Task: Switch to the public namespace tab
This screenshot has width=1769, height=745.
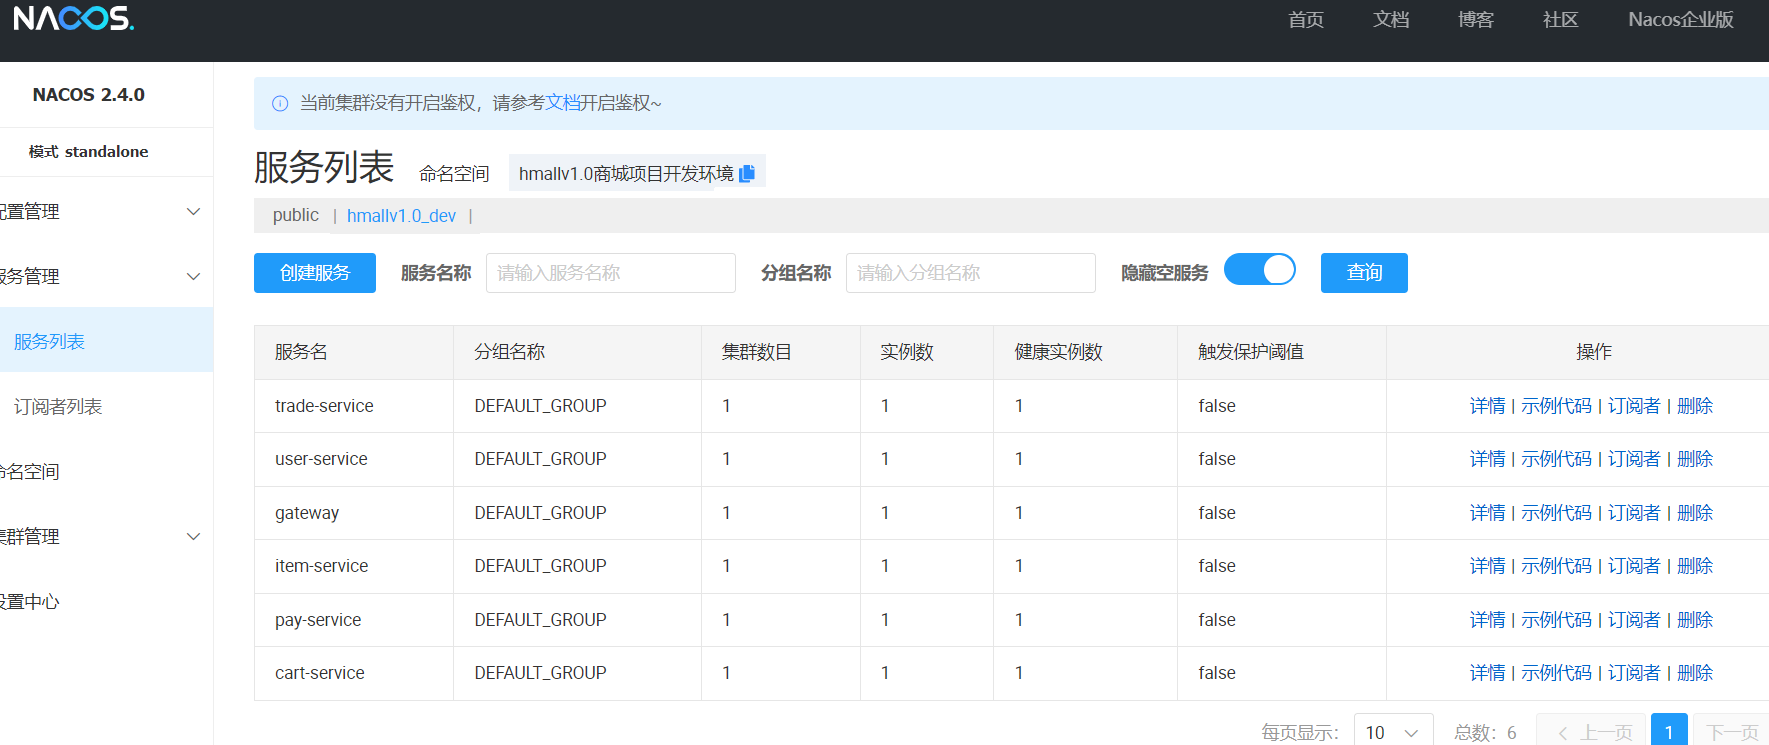Action: click(x=296, y=215)
